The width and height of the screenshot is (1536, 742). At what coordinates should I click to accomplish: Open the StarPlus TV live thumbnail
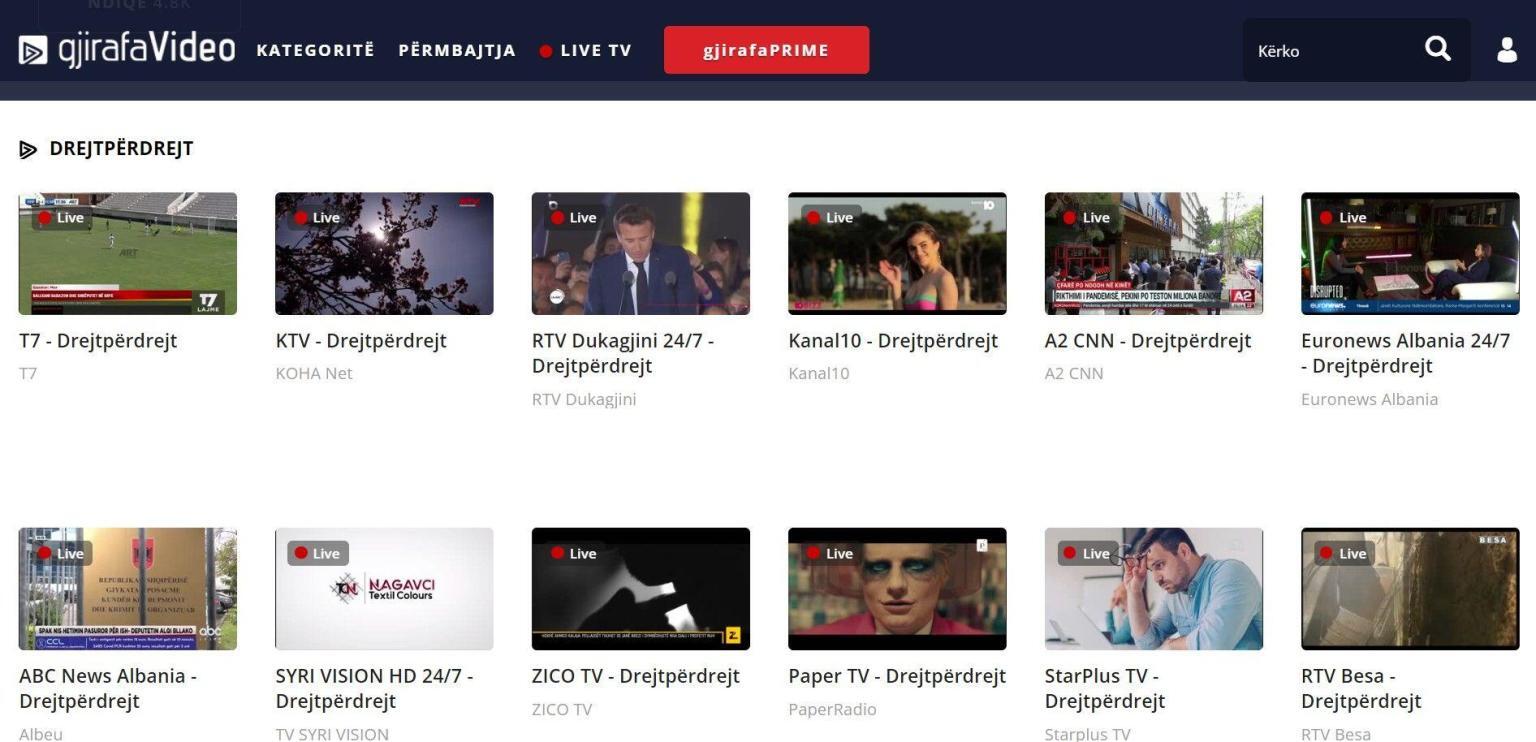point(1154,589)
